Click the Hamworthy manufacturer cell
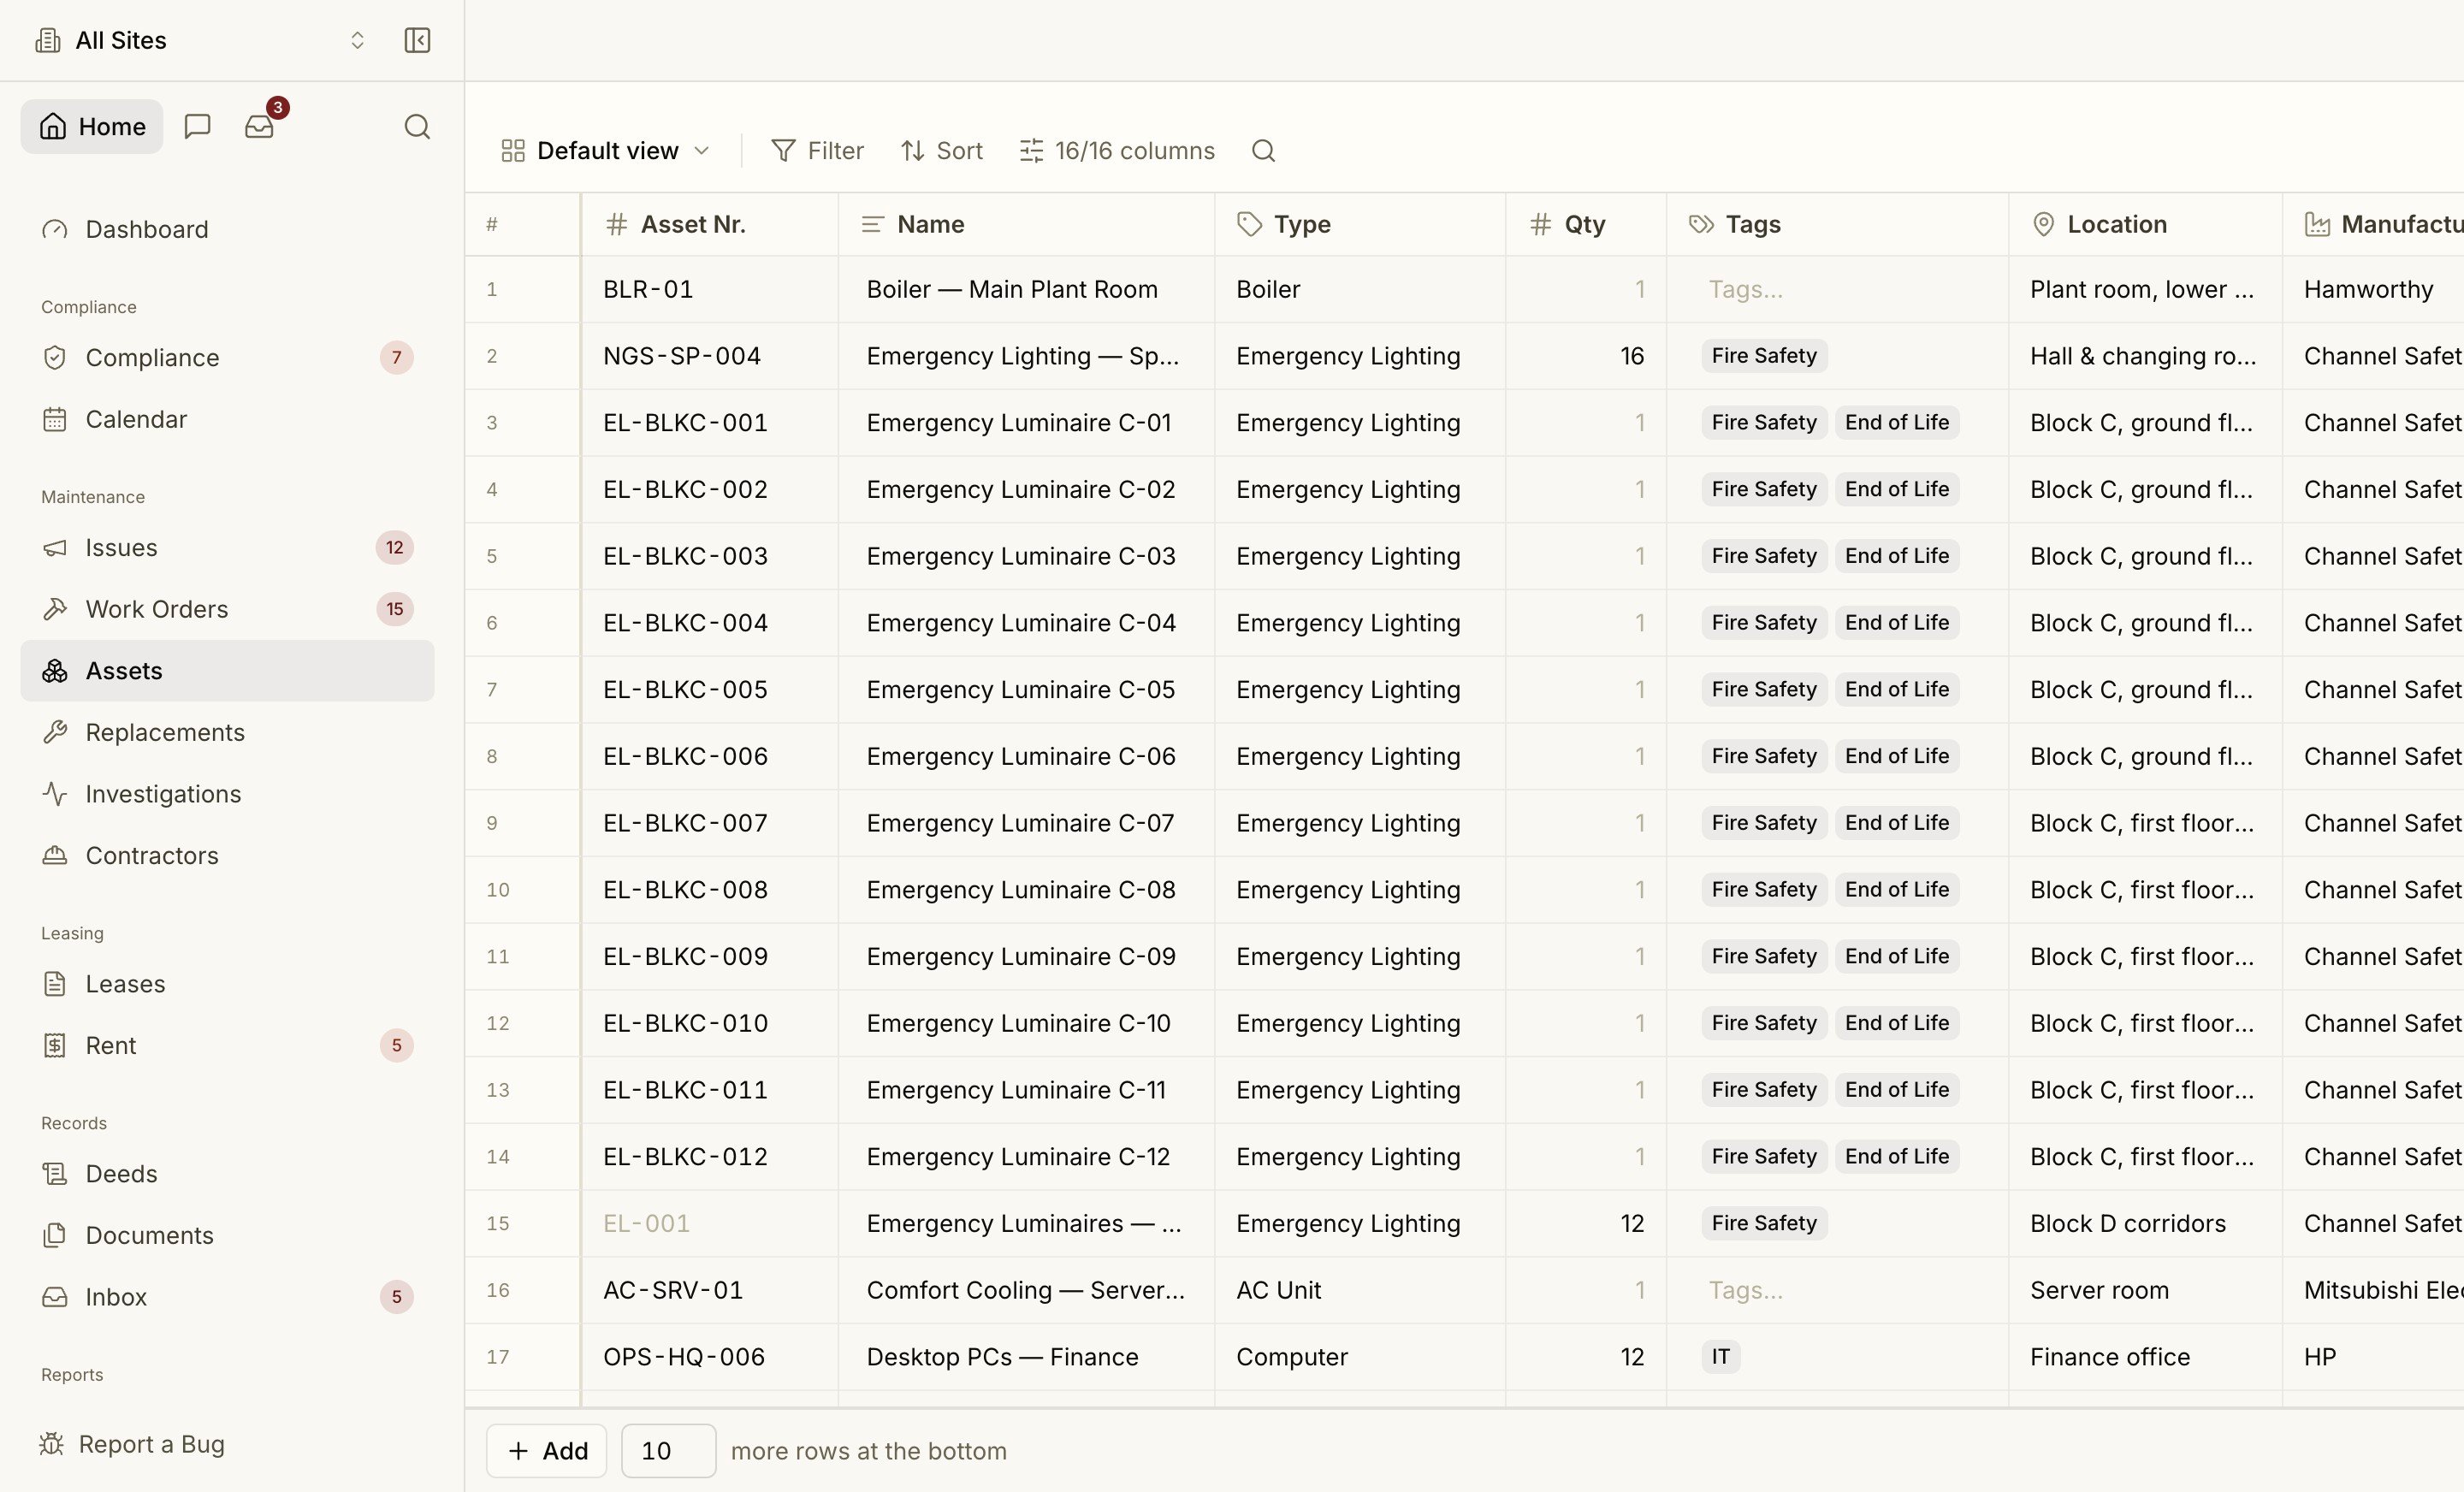2464x1492 pixels. [x=2373, y=289]
